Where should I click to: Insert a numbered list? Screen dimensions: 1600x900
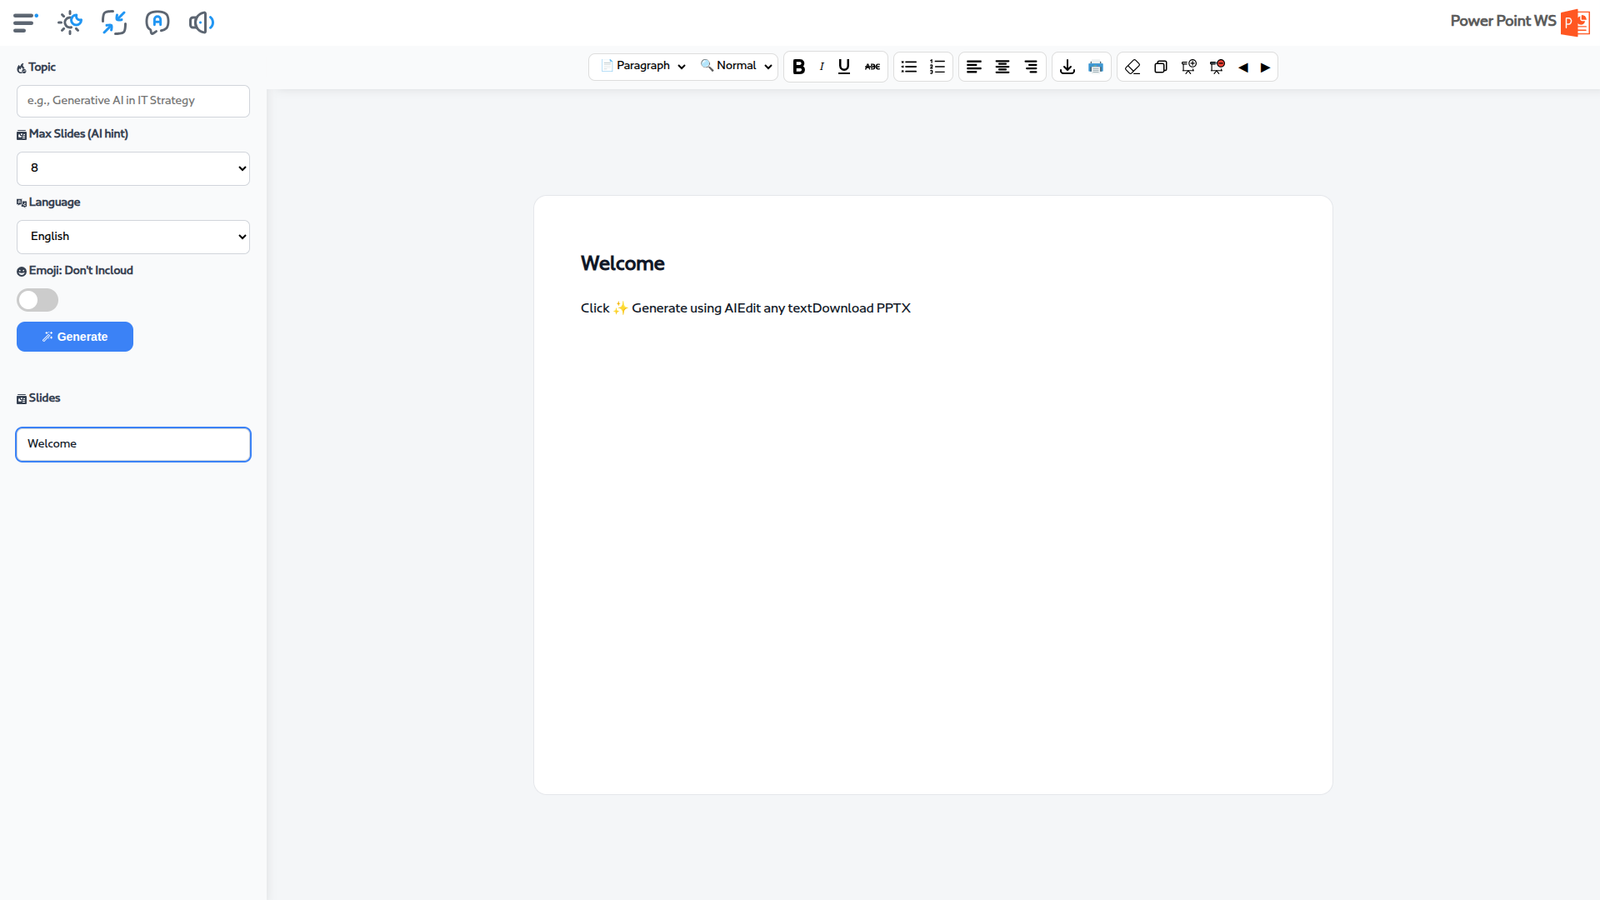(937, 67)
